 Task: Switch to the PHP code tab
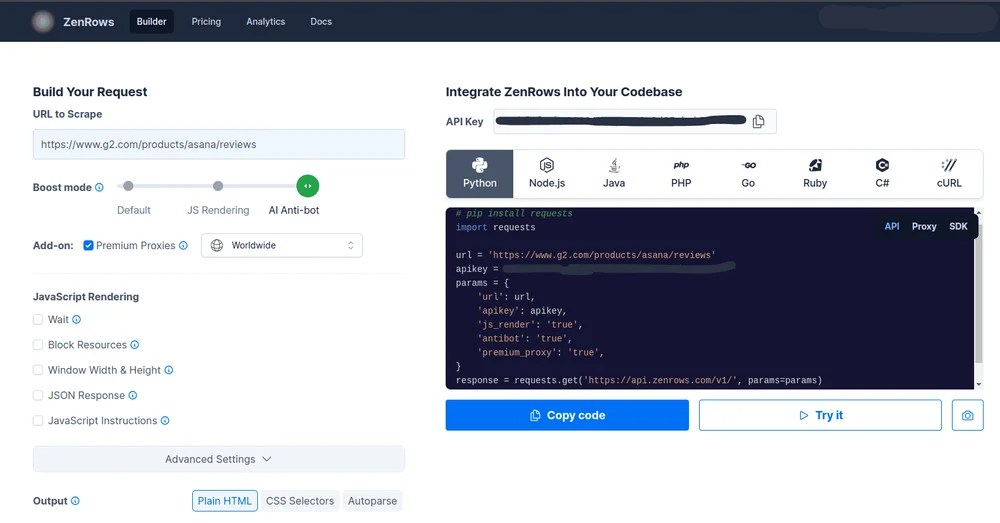(x=680, y=173)
